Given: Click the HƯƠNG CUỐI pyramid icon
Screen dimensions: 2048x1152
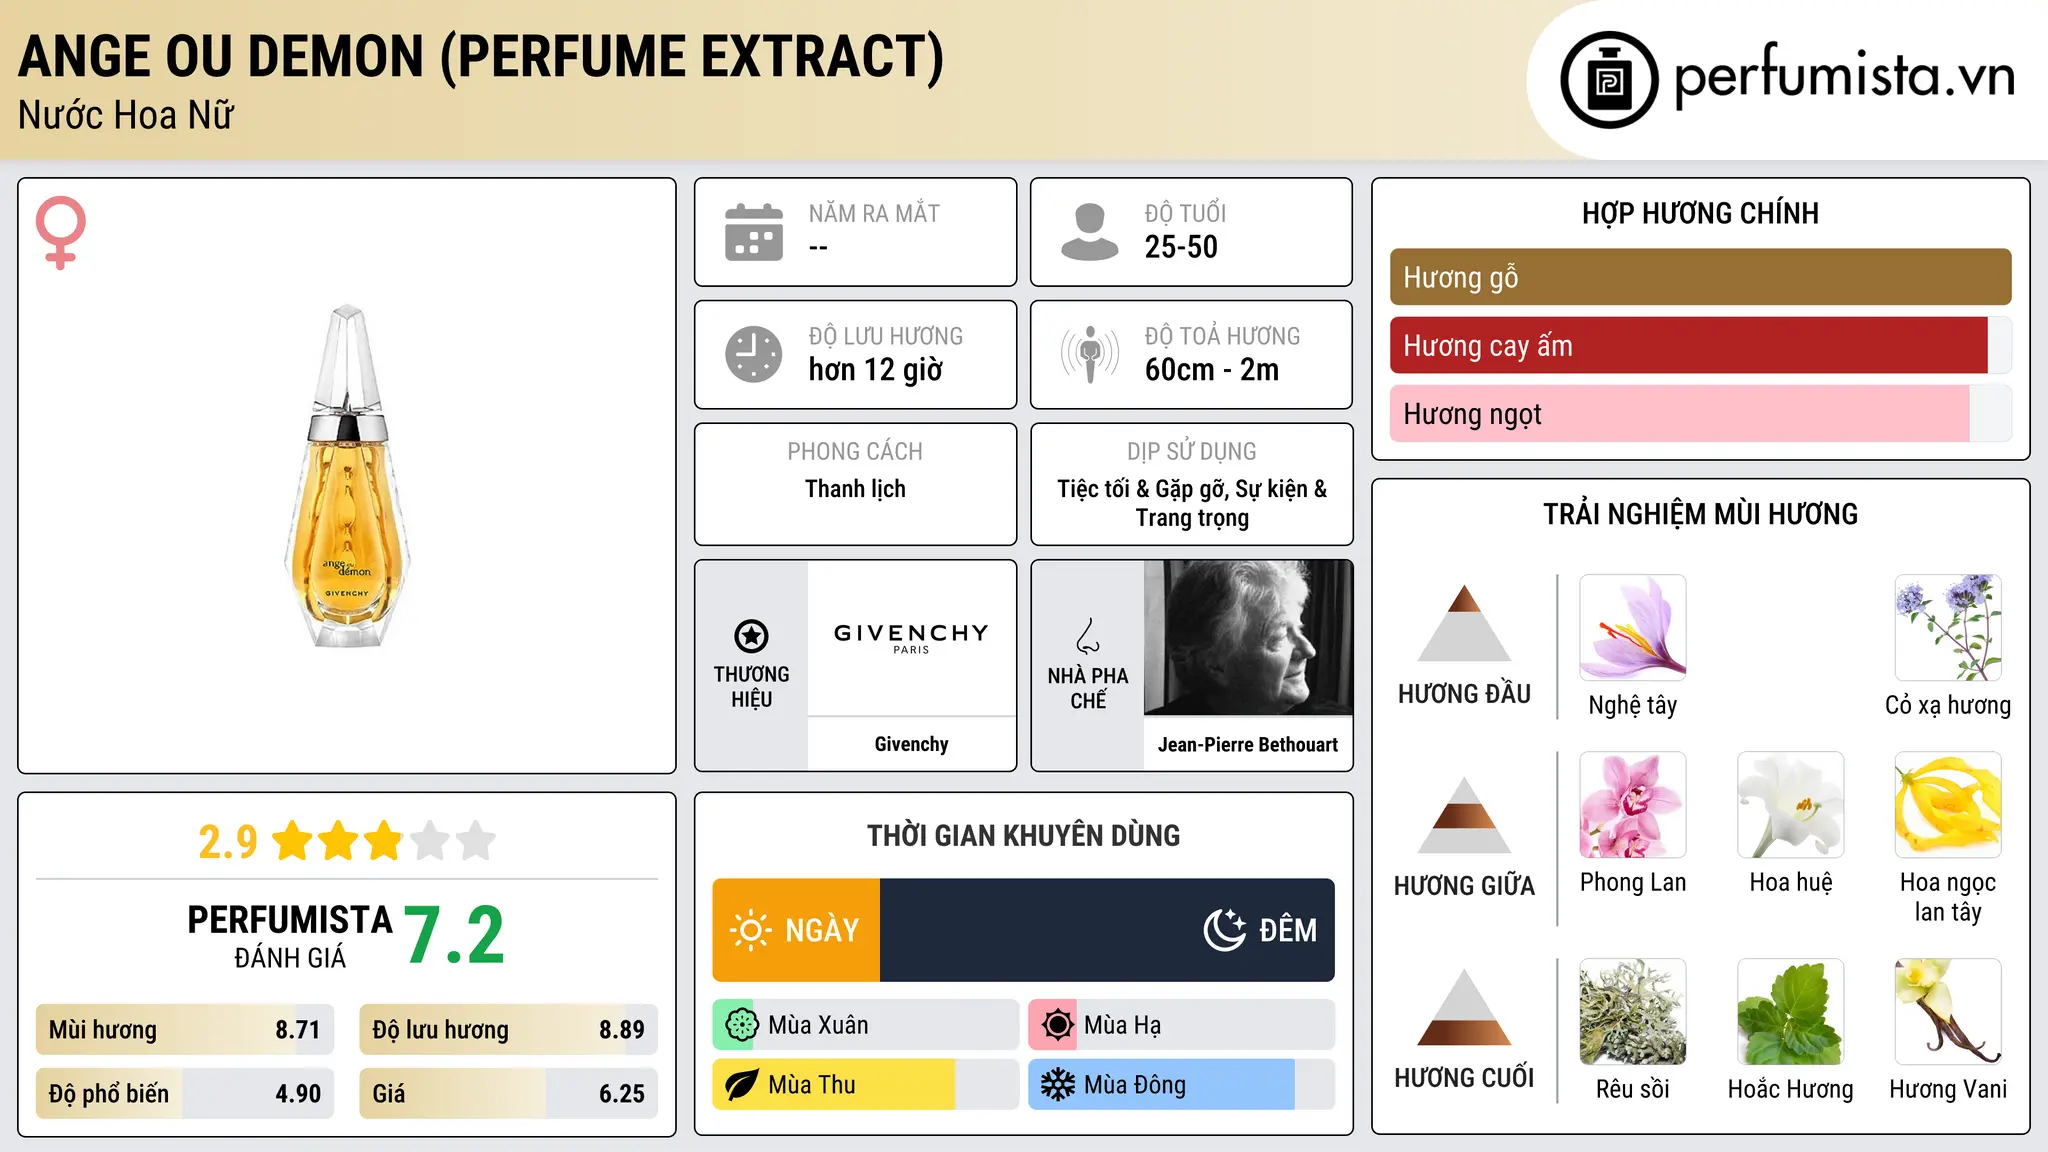Looking at the screenshot, I should (x=1464, y=1007).
